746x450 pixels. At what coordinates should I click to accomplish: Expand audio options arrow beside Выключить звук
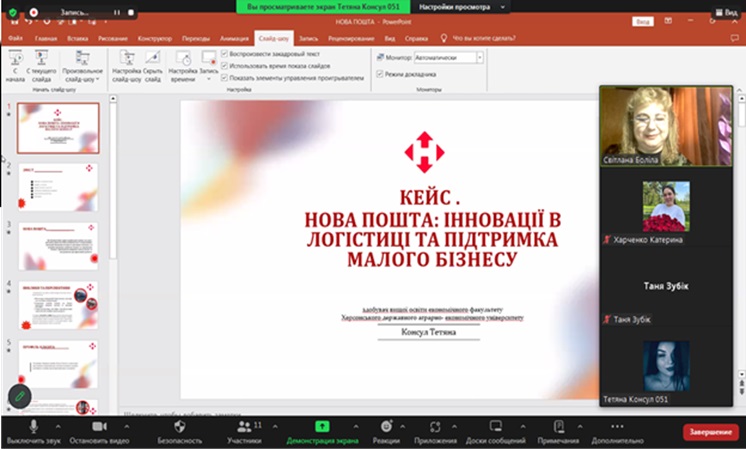tap(58, 427)
